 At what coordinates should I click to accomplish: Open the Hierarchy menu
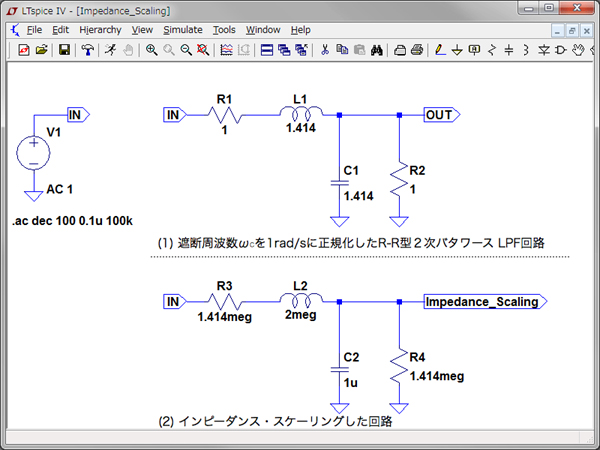[99, 30]
